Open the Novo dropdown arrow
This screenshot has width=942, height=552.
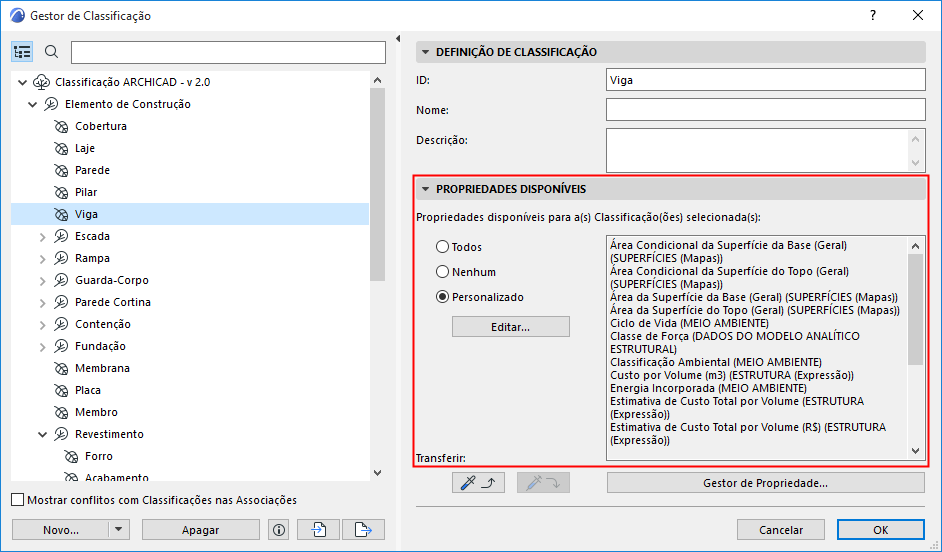(x=119, y=530)
